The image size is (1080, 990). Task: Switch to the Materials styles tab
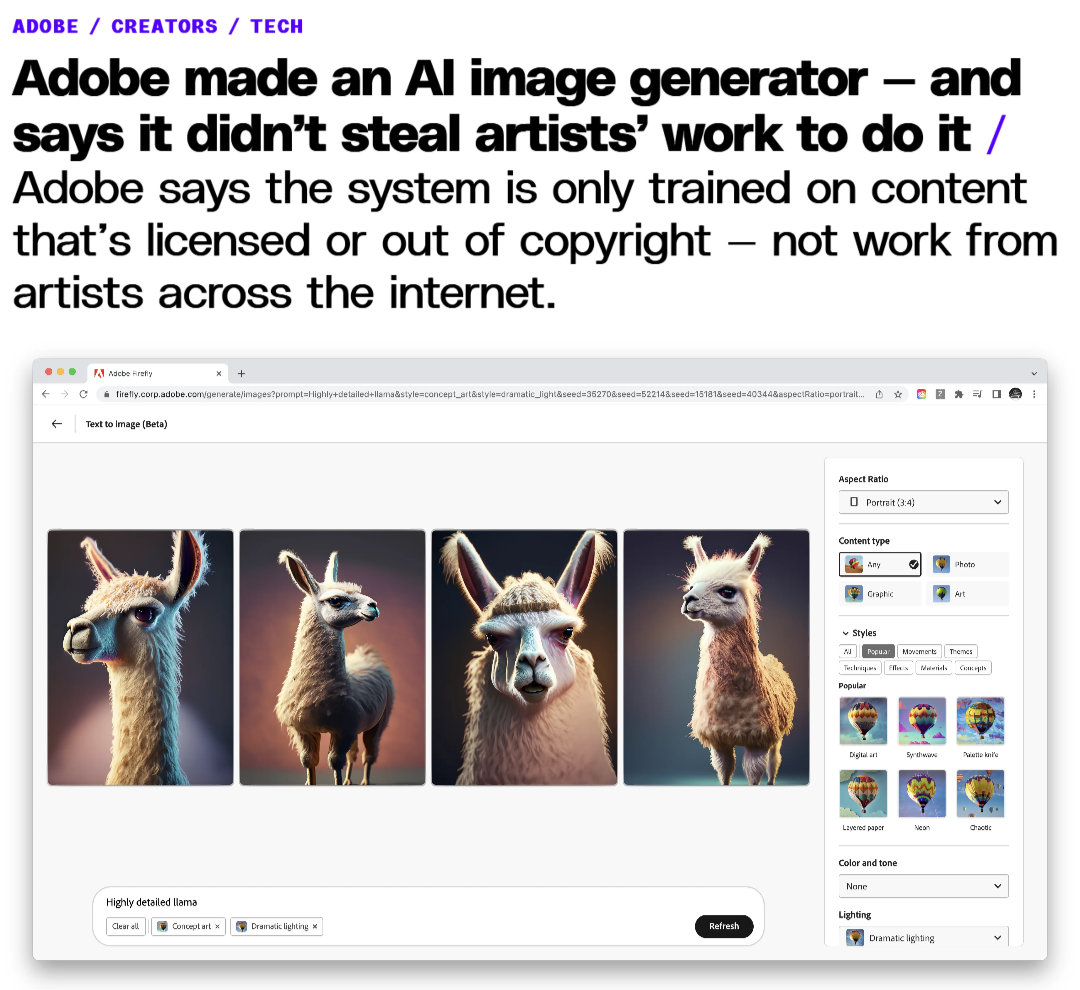pyautogui.click(x=934, y=668)
